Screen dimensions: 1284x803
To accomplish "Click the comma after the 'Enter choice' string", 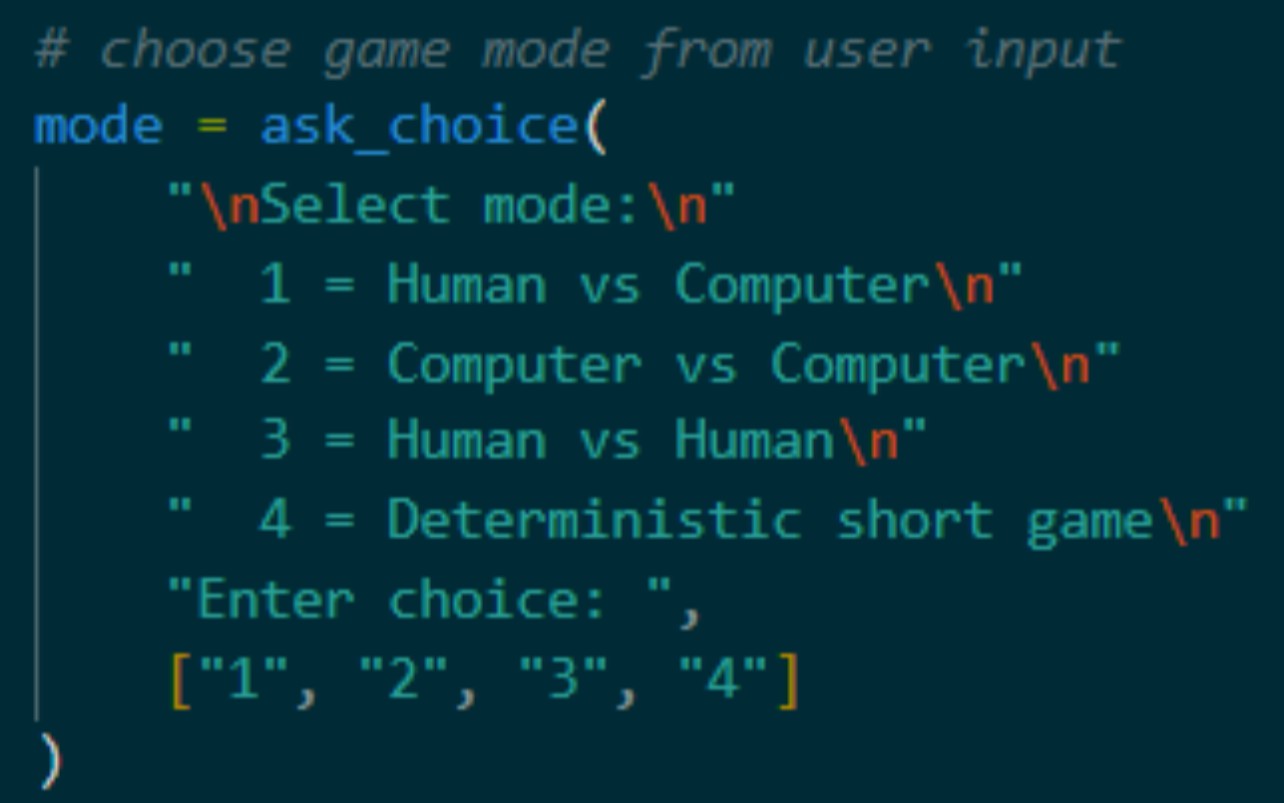I will 690,608.
